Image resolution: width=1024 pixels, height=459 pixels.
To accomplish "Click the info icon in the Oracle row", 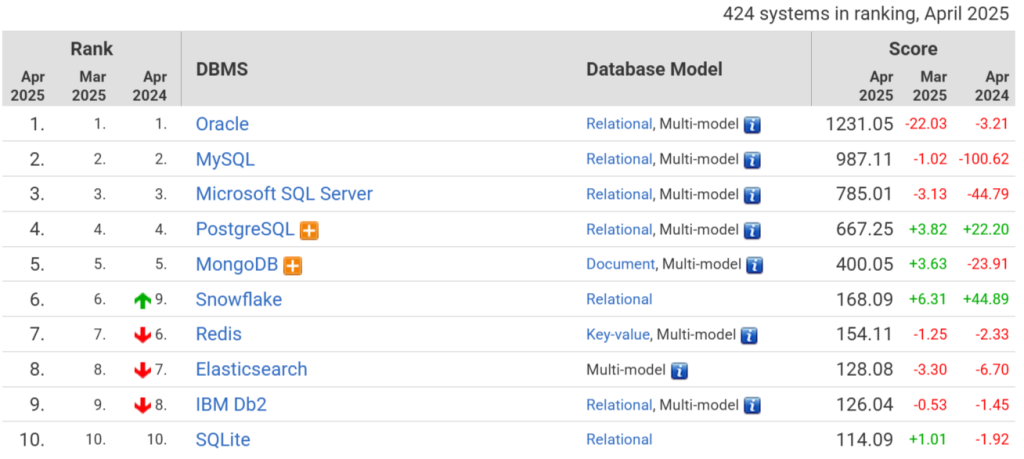I will (752, 125).
